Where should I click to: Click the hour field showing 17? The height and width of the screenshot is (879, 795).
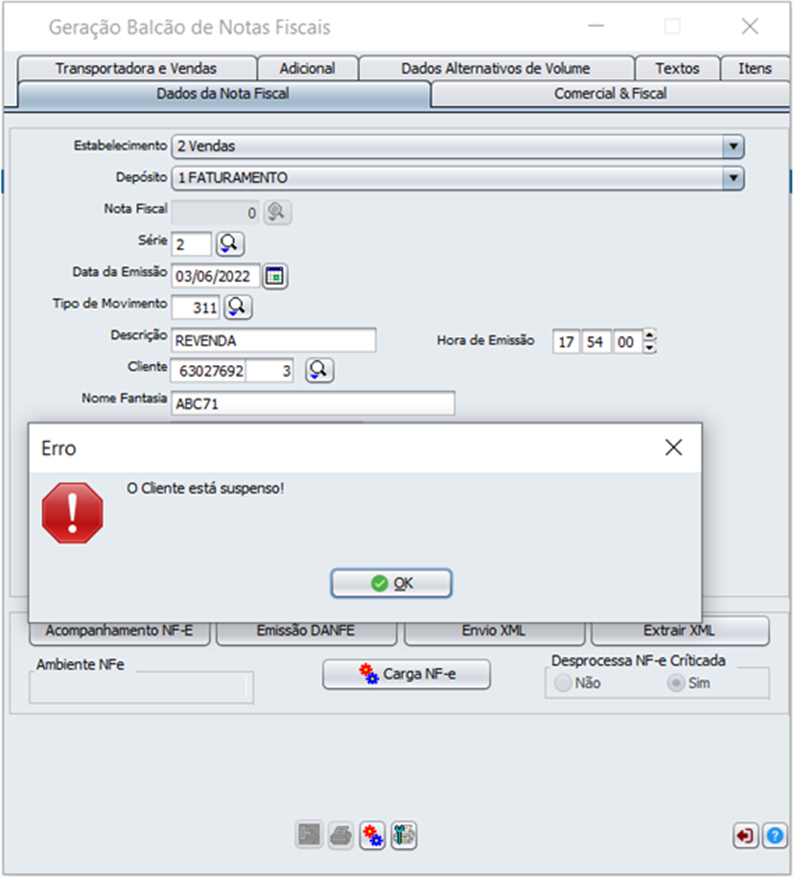coord(566,341)
